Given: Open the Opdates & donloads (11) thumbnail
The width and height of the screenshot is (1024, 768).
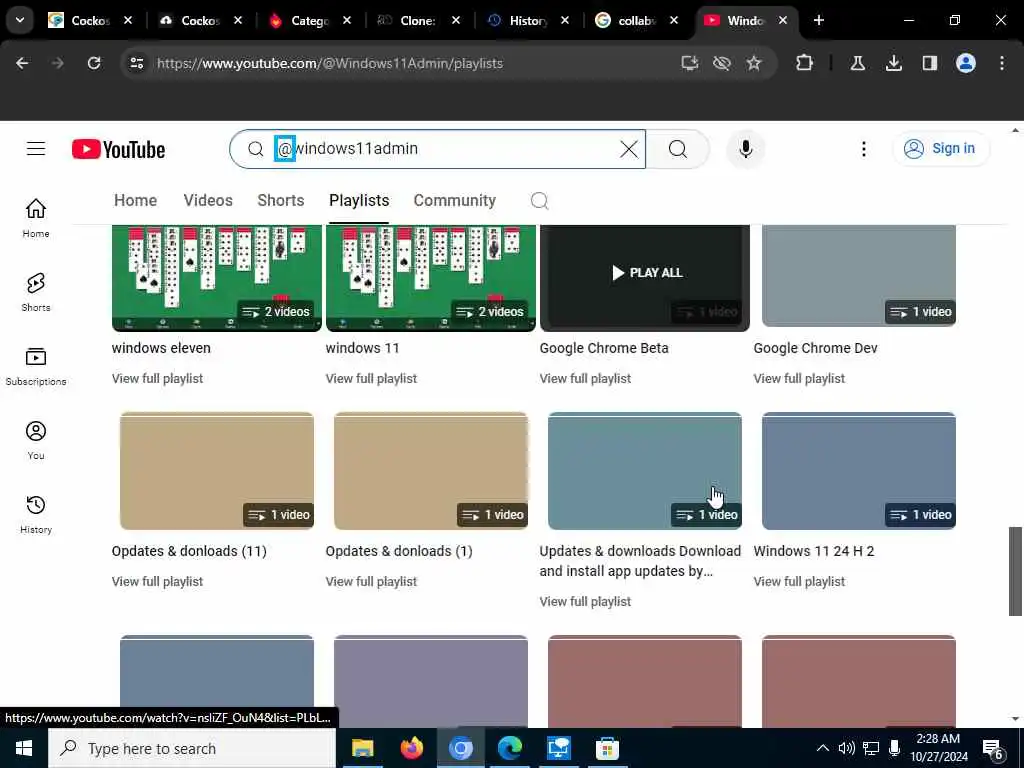Looking at the screenshot, I should (217, 471).
